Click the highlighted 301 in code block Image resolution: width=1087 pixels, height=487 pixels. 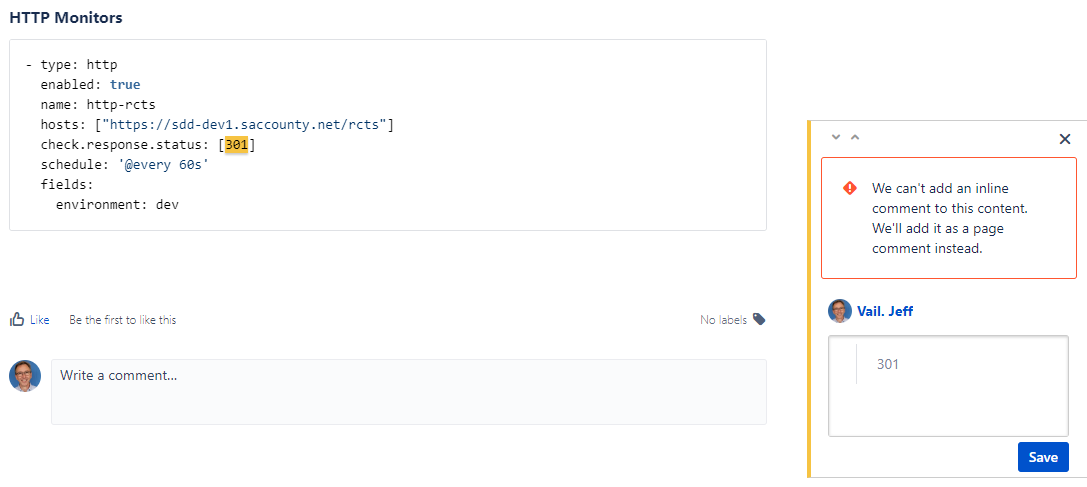coord(236,146)
